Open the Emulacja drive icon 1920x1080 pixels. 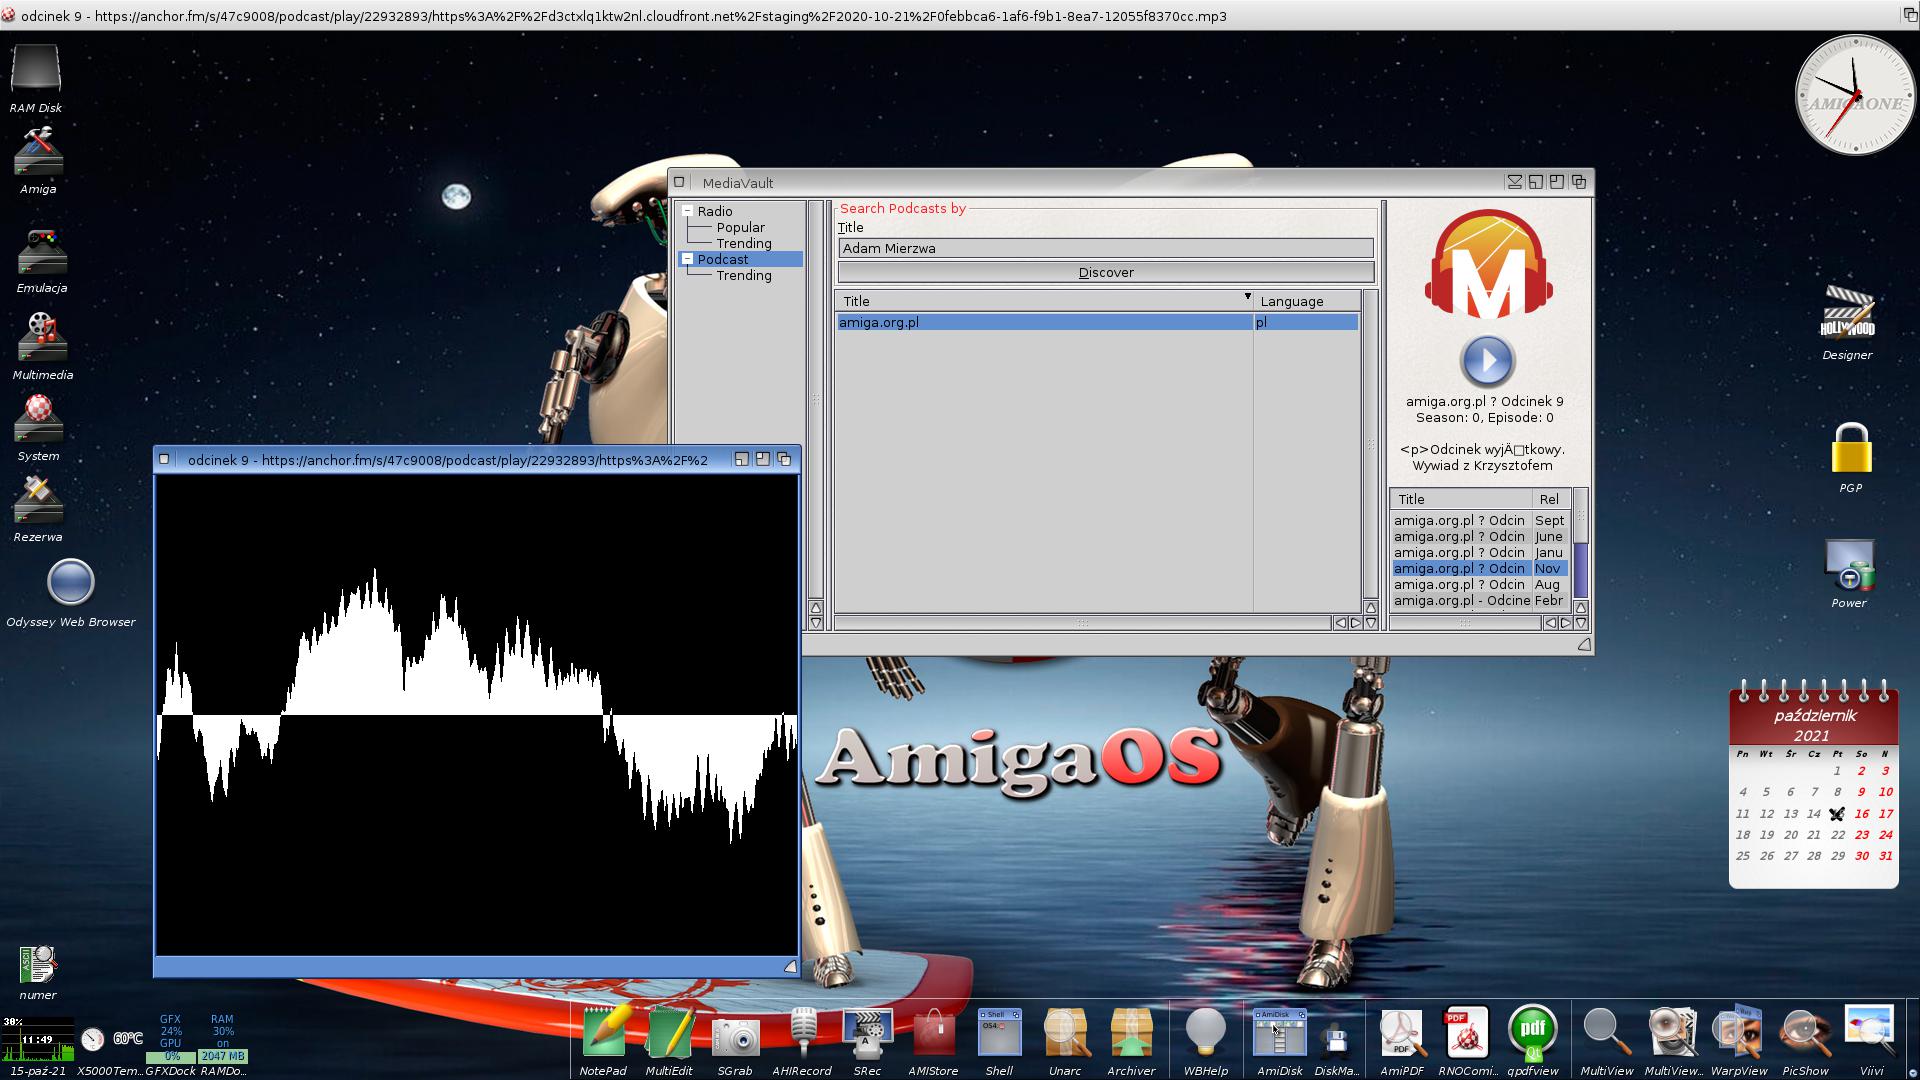tap(41, 252)
